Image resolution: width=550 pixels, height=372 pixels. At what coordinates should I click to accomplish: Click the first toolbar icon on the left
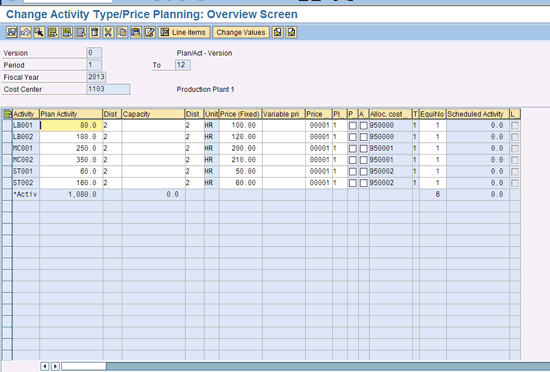(12, 32)
